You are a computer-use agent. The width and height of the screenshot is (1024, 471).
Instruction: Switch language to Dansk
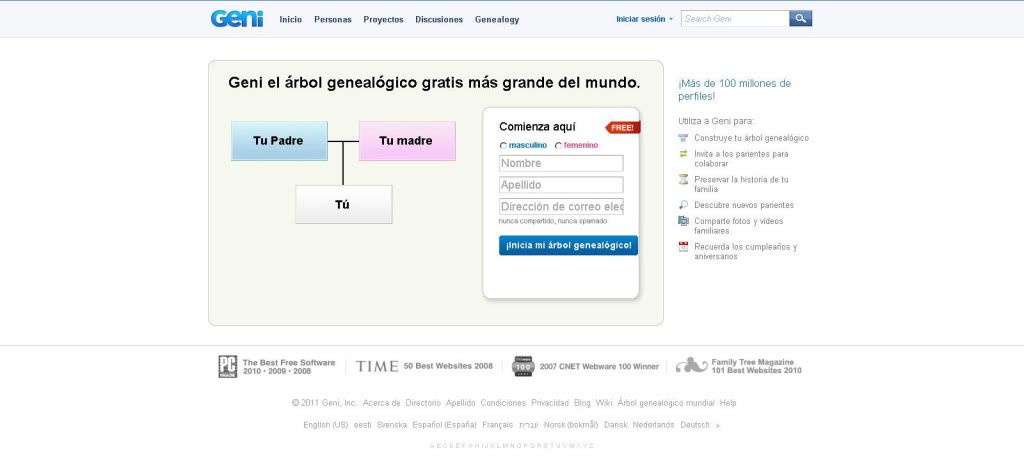tap(615, 425)
